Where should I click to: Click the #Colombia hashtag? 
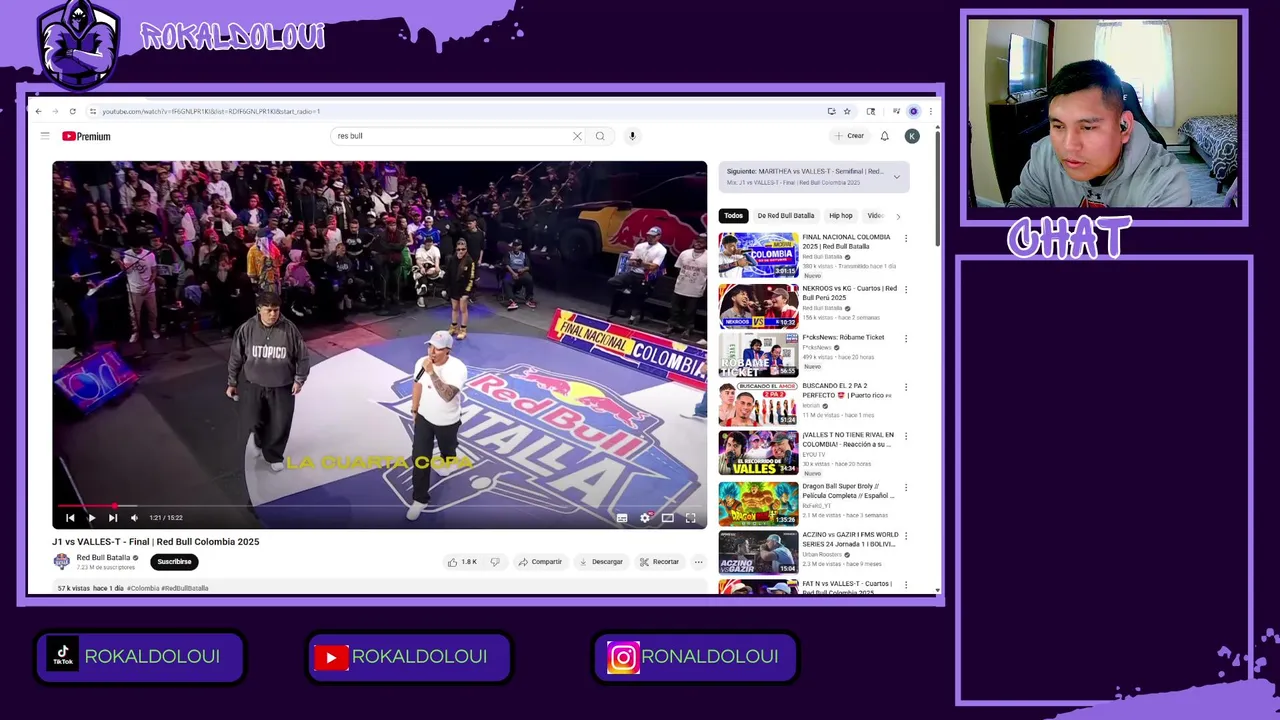[143, 588]
